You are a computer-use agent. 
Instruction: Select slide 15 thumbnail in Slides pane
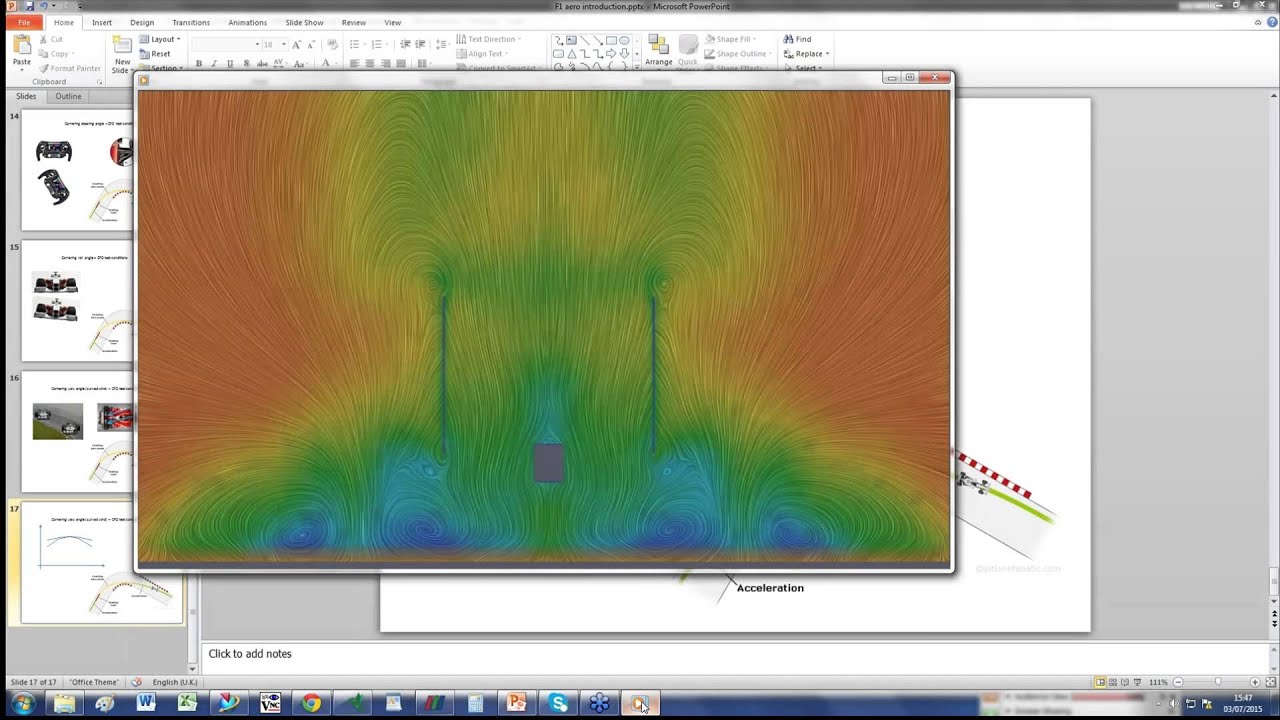pyautogui.click(x=77, y=301)
